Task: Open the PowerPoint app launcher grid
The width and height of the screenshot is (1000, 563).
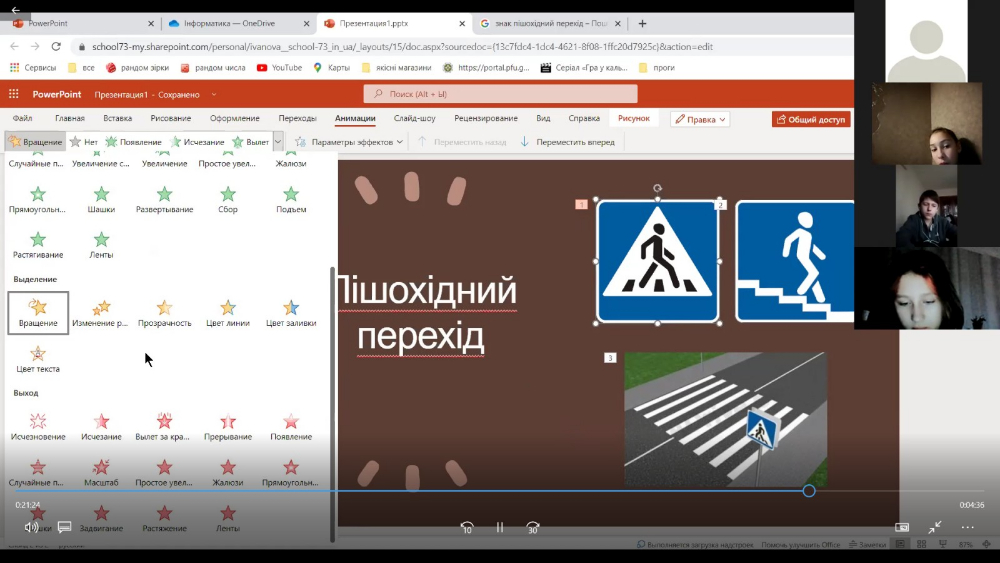Action: point(13,94)
